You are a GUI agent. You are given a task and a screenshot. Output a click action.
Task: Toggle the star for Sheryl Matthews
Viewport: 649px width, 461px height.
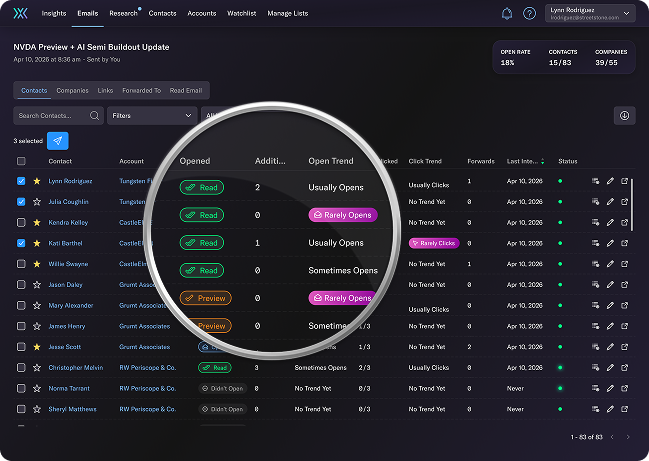tap(37, 409)
